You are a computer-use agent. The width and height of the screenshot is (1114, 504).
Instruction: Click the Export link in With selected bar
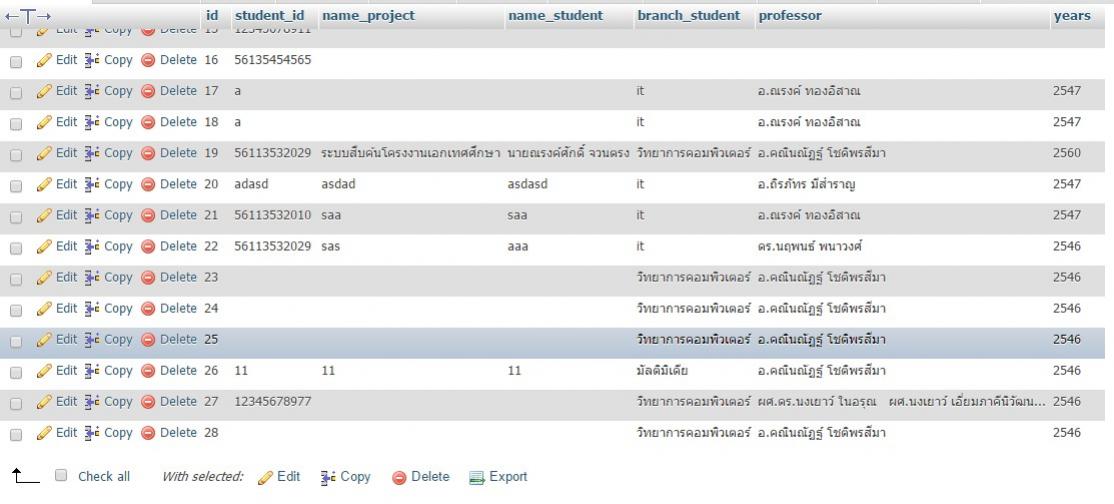click(508, 477)
